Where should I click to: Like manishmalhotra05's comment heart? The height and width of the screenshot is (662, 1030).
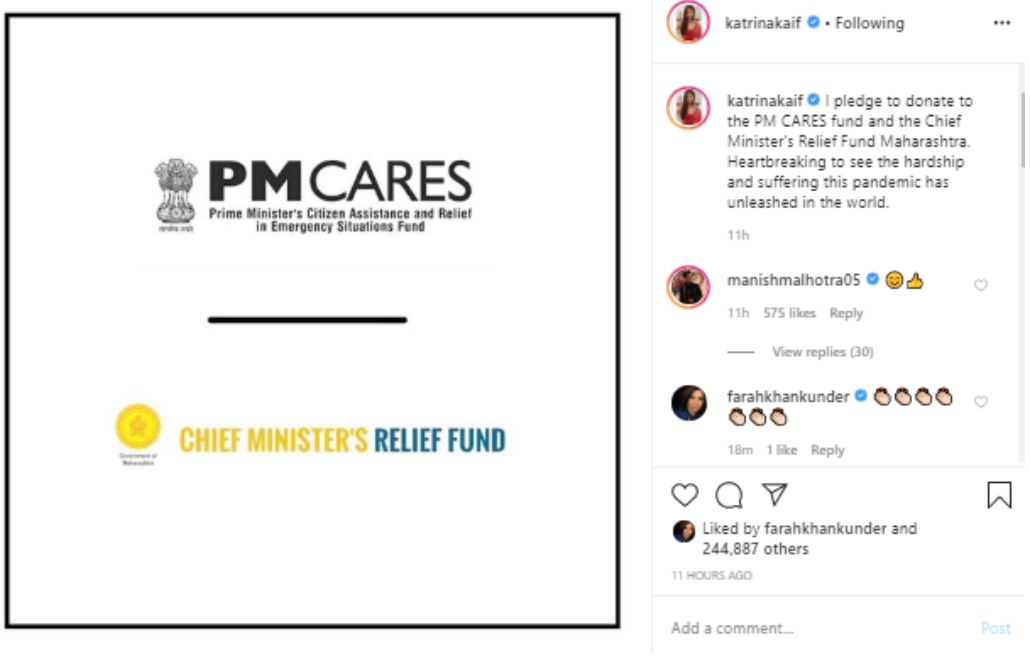[980, 285]
